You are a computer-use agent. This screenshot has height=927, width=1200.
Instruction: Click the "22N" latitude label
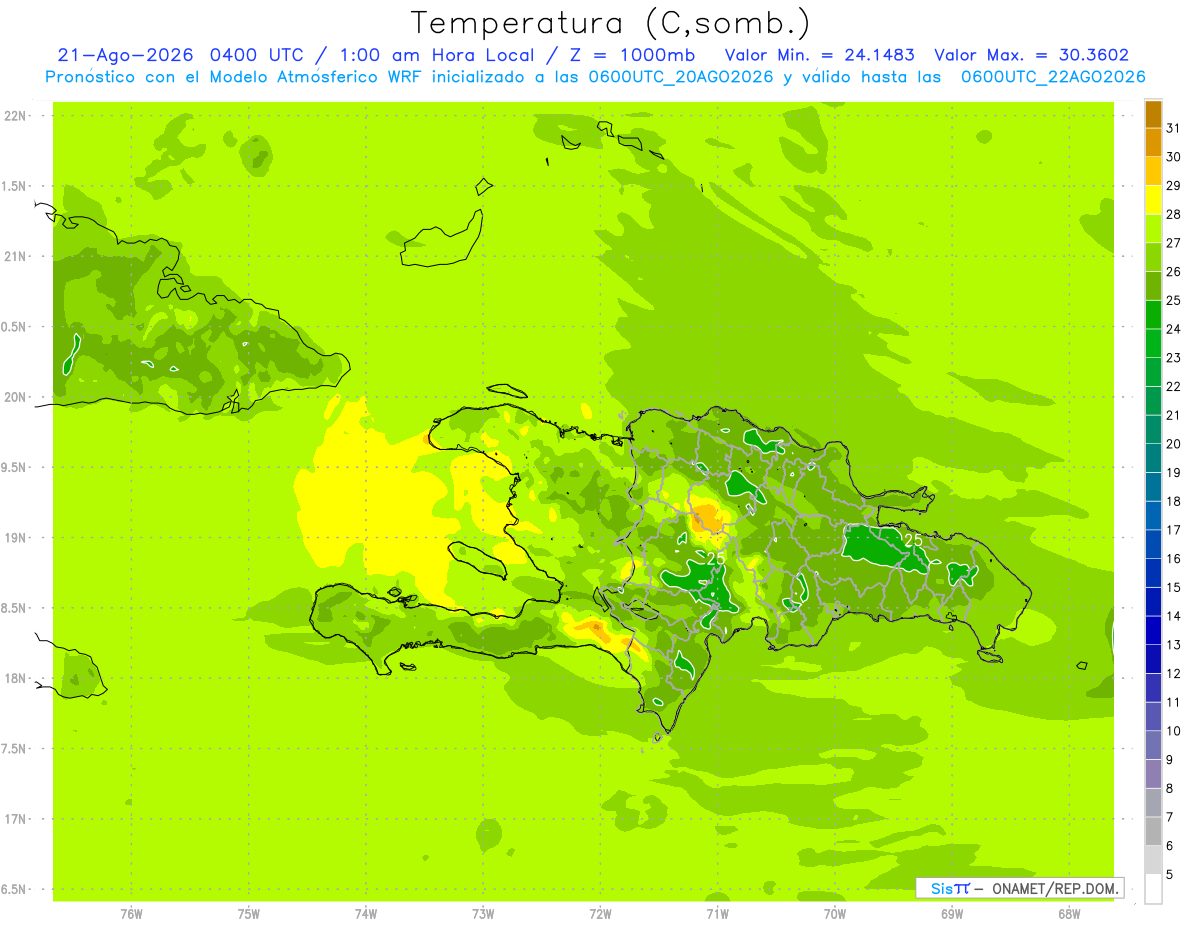pyautogui.click(x=16, y=116)
